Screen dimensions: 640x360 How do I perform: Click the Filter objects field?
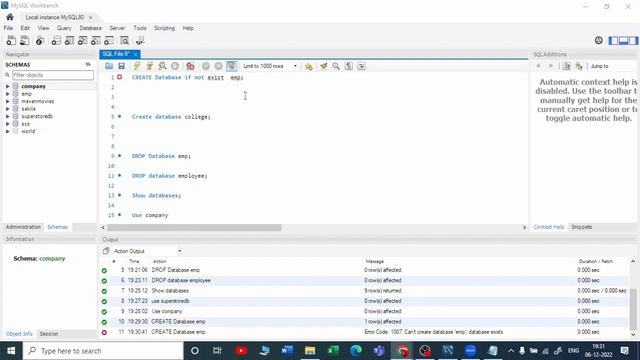53,75
